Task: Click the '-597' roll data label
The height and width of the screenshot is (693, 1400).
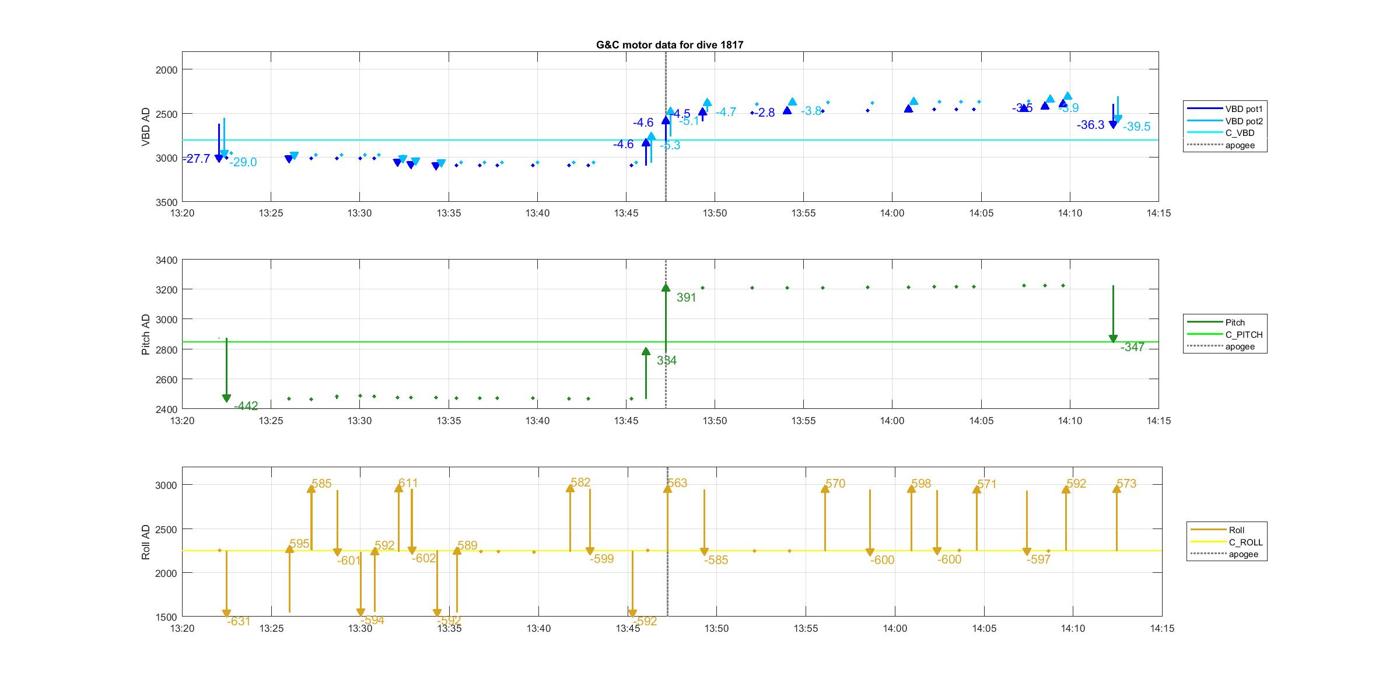Action: coord(1039,559)
